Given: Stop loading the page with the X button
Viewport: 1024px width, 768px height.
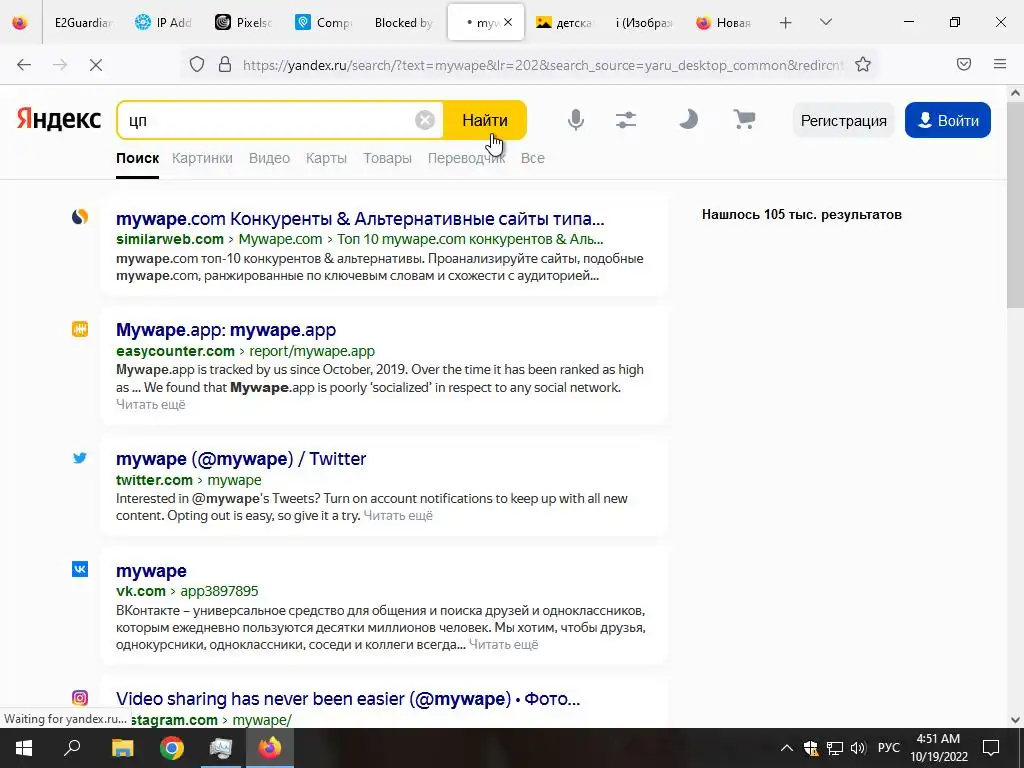Looking at the screenshot, I should tap(95, 65).
